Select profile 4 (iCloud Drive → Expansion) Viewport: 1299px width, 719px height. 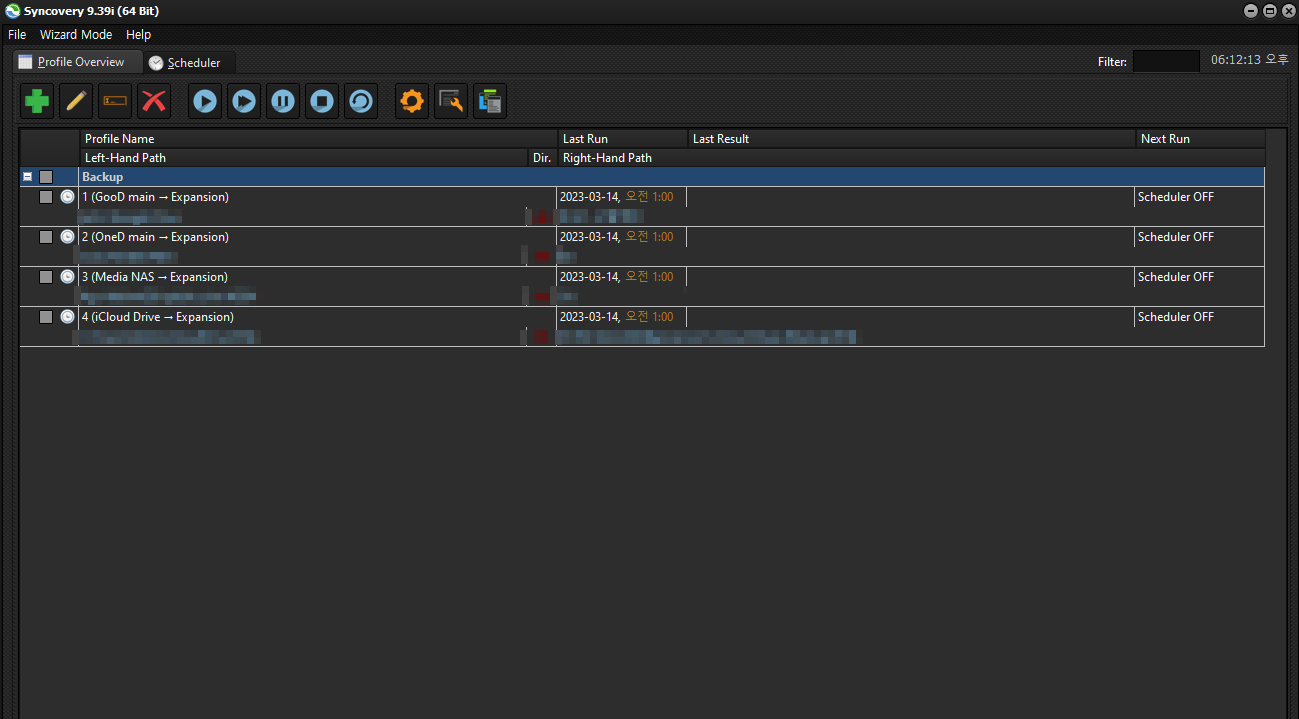(642, 326)
